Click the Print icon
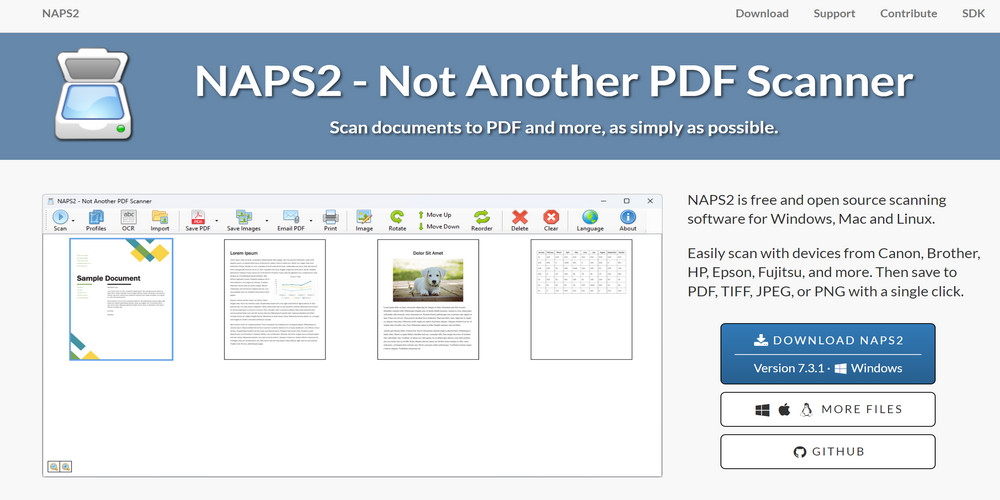The image size is (1000, 500). click(x=330, y=220)
